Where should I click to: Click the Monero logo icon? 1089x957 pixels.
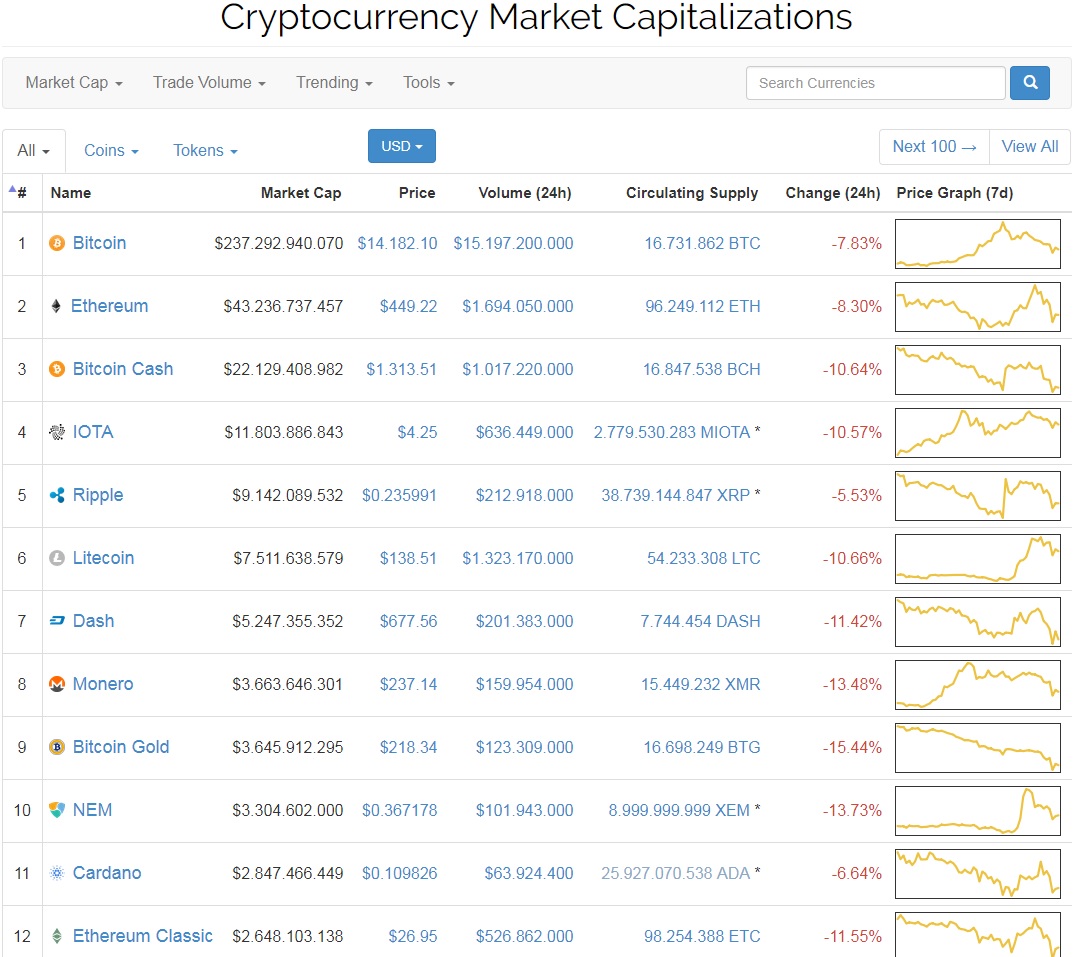click(57, 684)
